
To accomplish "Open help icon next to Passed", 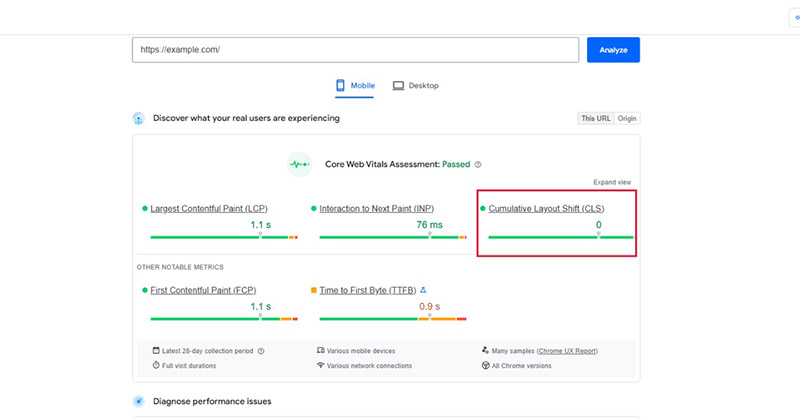I will point(478,164).
